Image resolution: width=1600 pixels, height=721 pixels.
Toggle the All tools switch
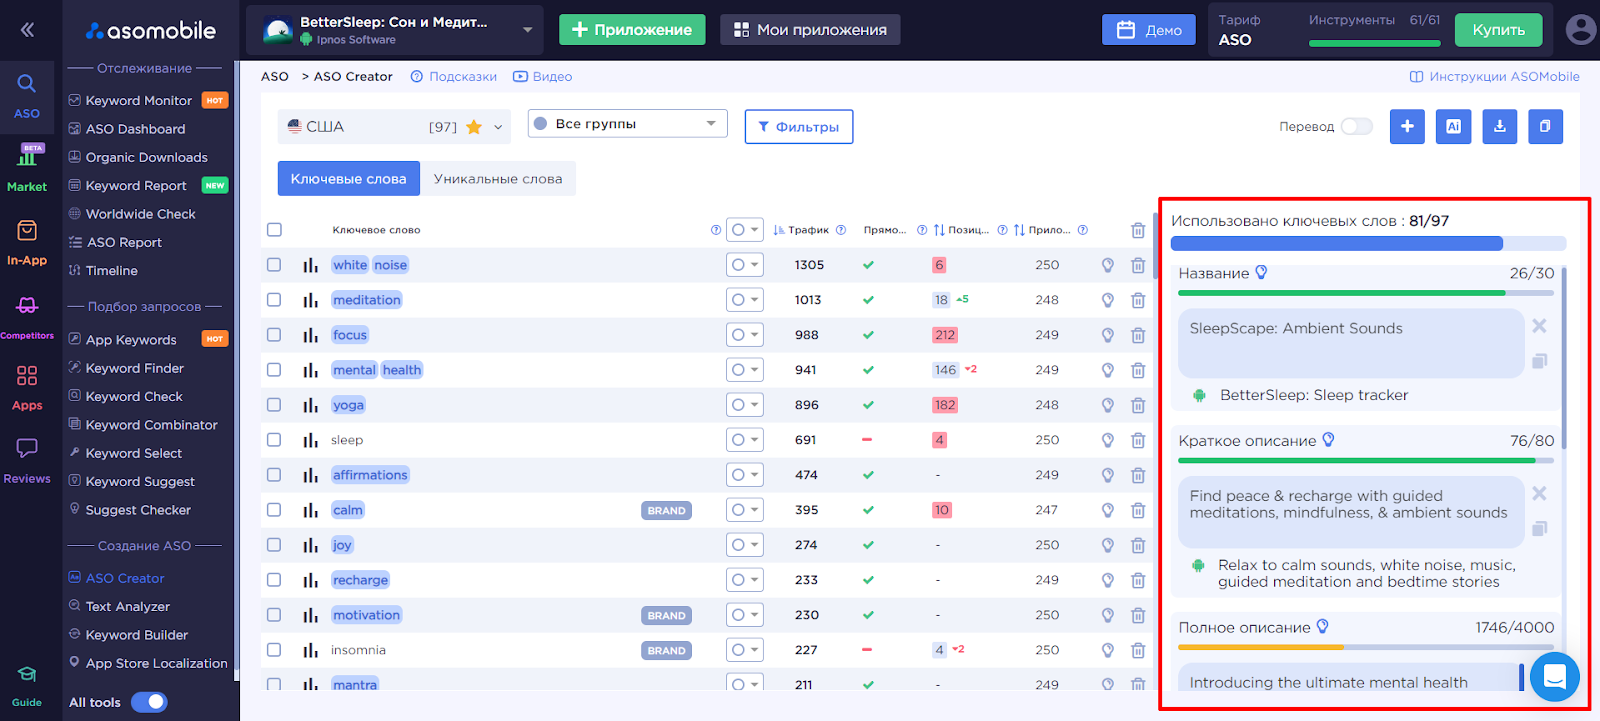pyautogui.click(x=149, y=702)
